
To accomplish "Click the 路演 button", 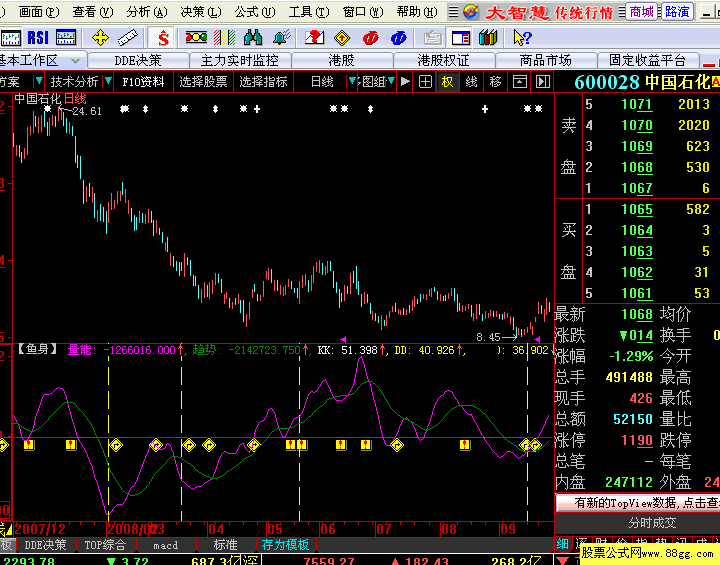I will click(677, 11).
